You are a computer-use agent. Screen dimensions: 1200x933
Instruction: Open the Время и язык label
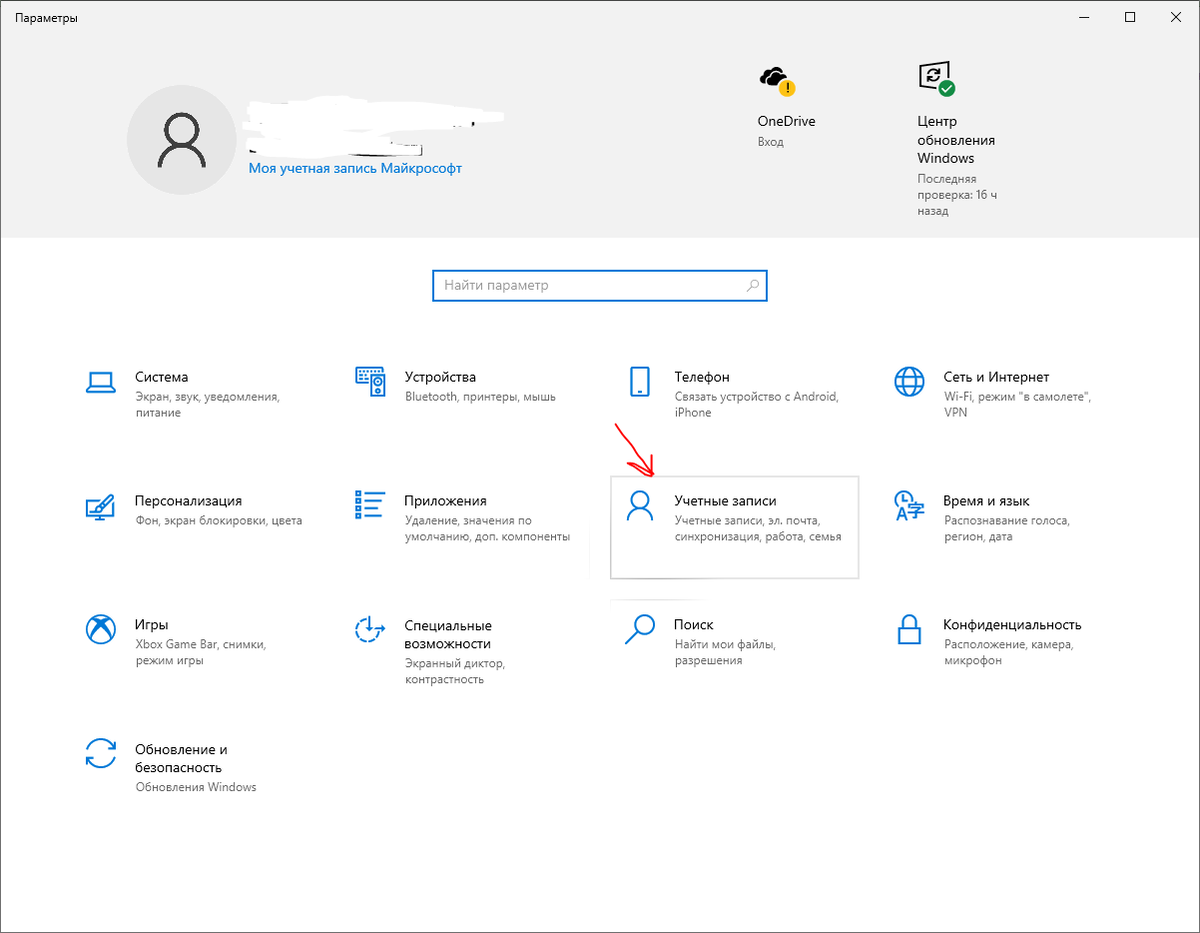tap(986, 501)
